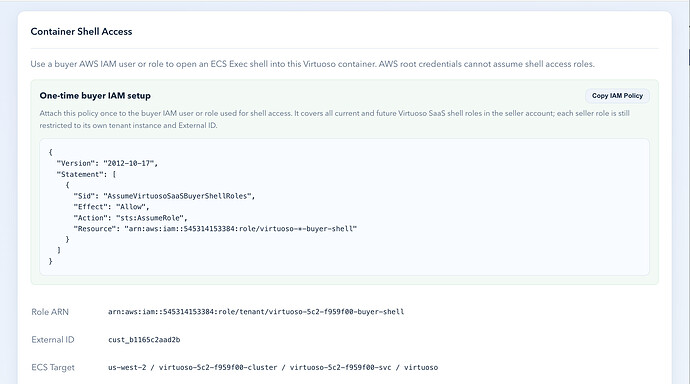Select the us-west-2 ECS Target value
Viewport: 690px width, 384px height.
[273, 367]
